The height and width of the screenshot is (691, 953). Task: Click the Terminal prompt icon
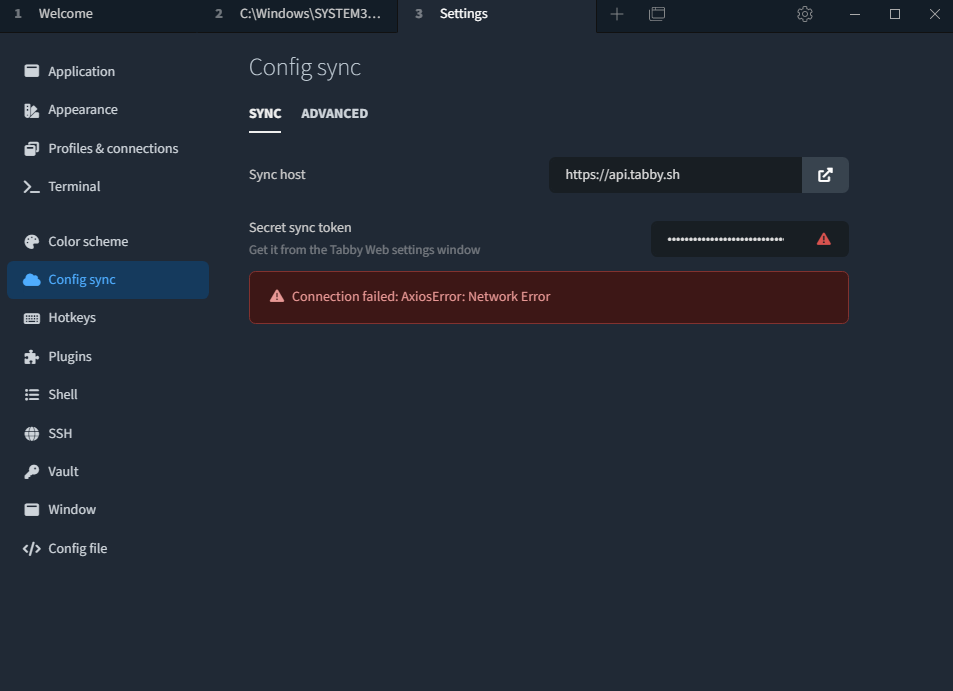pyautogui.click(x=32, y=187)
